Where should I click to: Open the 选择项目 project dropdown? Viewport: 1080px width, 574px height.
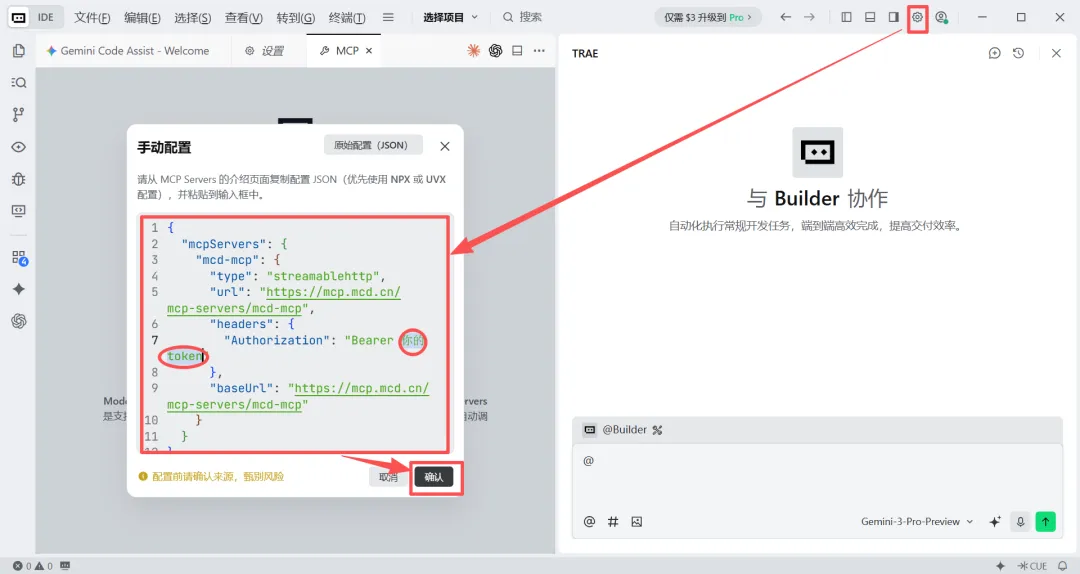(x=450, y=17)
